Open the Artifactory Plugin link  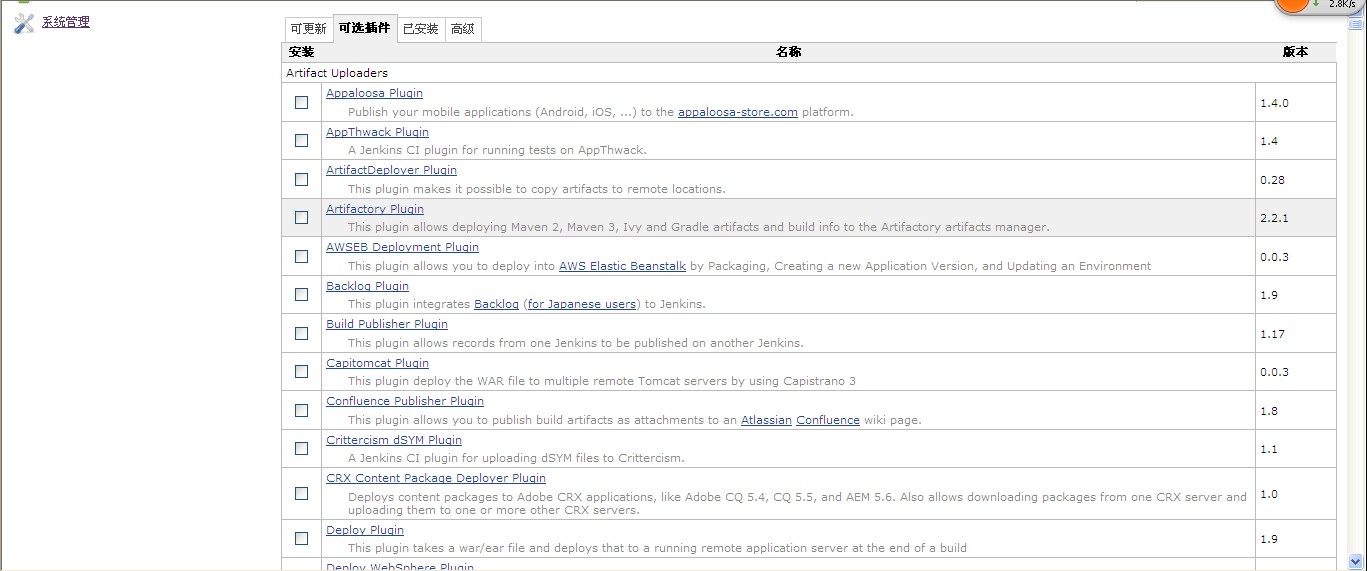[375, 209]
